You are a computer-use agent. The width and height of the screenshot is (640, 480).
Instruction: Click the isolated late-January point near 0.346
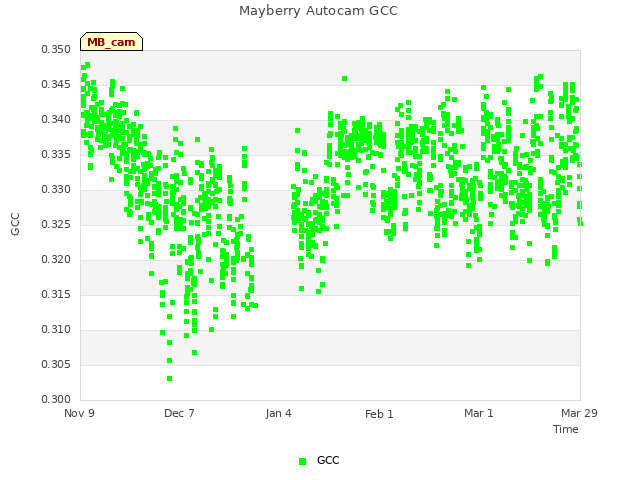pos(344,79)
